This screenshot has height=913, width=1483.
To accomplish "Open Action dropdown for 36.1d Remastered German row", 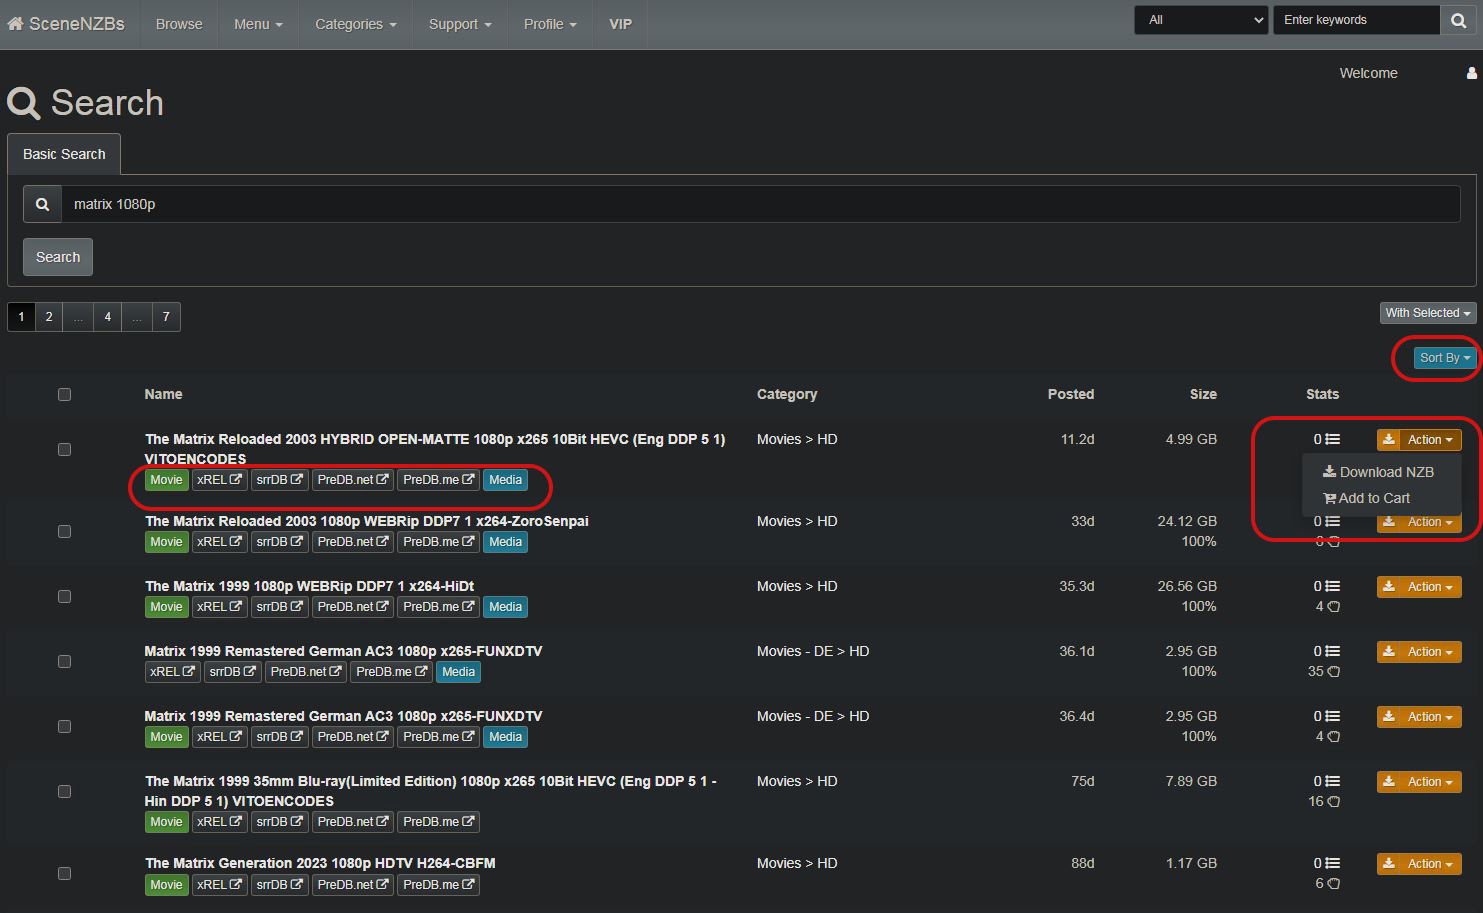I will pos(1431,652).
